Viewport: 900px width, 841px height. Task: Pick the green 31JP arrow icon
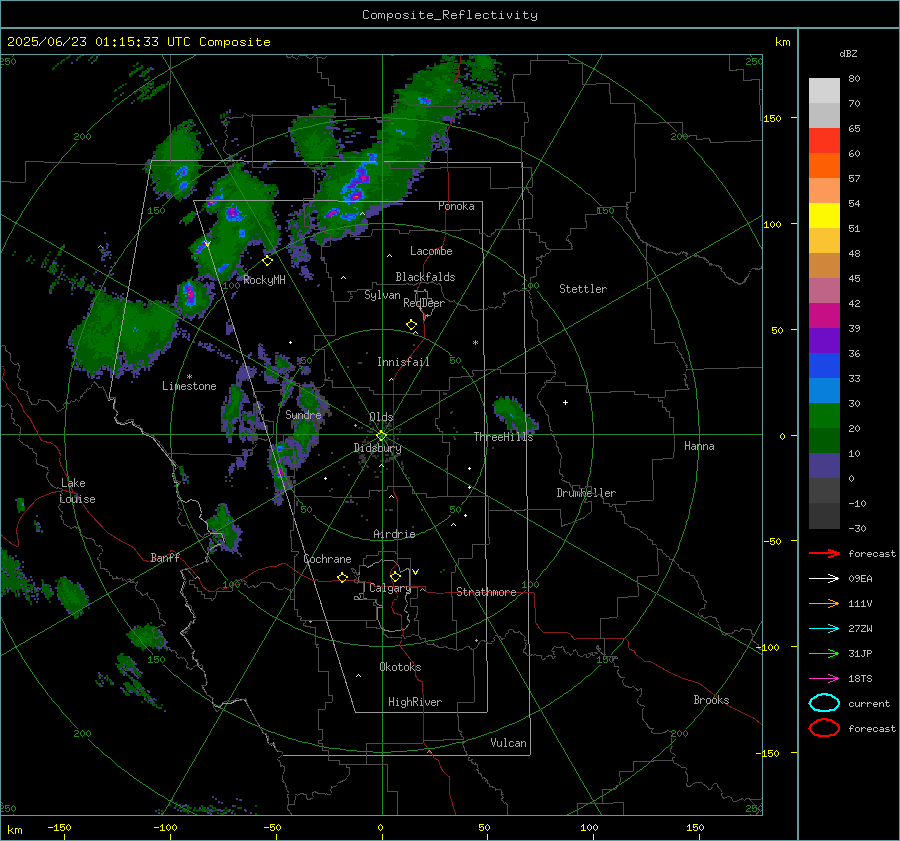pyautogui.click(x=824, y=653)
